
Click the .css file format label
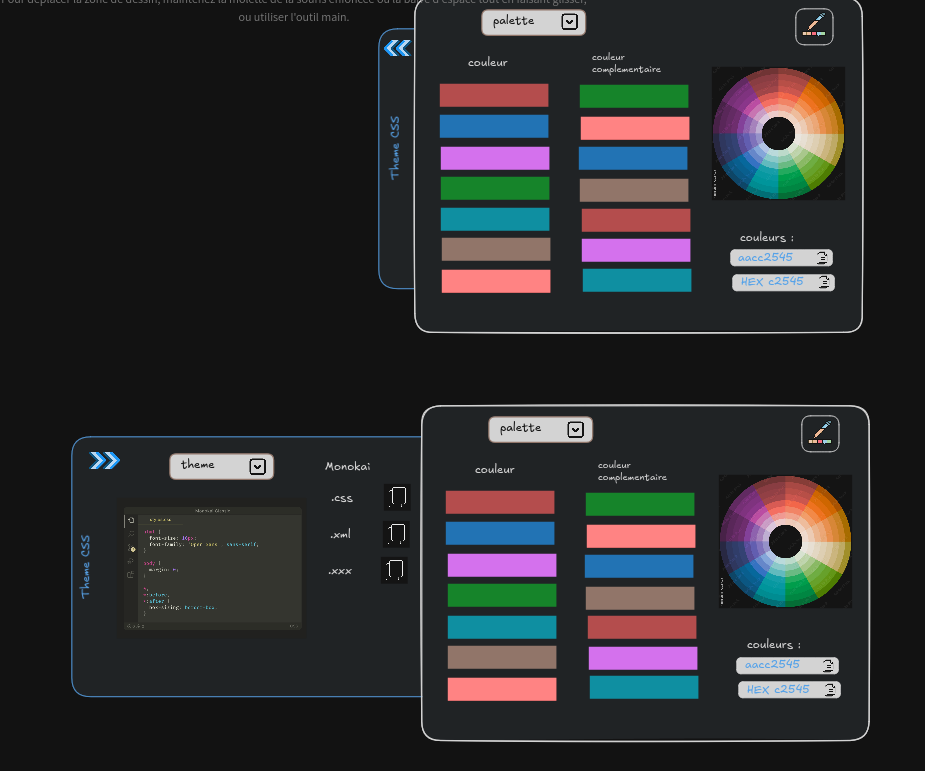pyautogui.click(x=341, y=498)
